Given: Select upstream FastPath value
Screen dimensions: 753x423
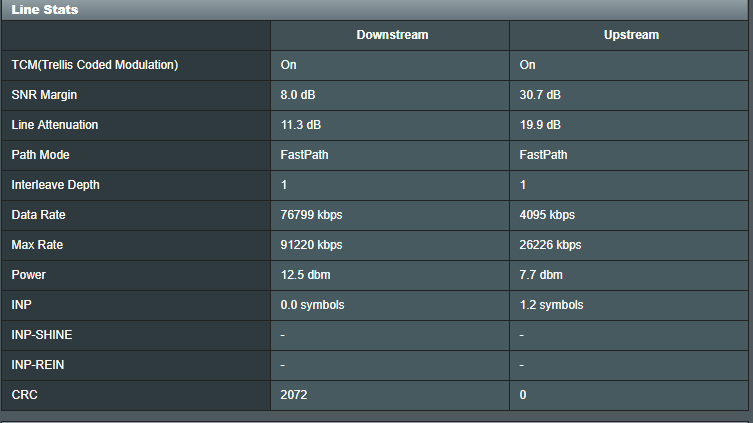Looking at the screenshot, I should (x=543, y=155).
